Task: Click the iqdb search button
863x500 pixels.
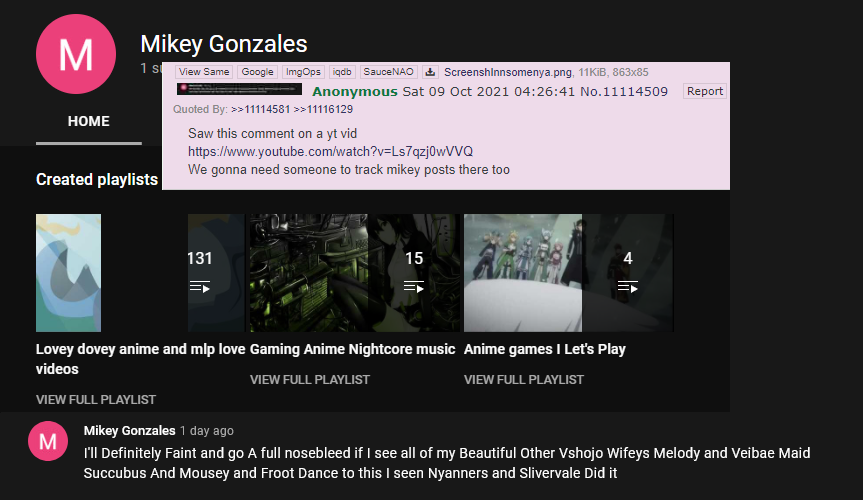Action: 342,72
